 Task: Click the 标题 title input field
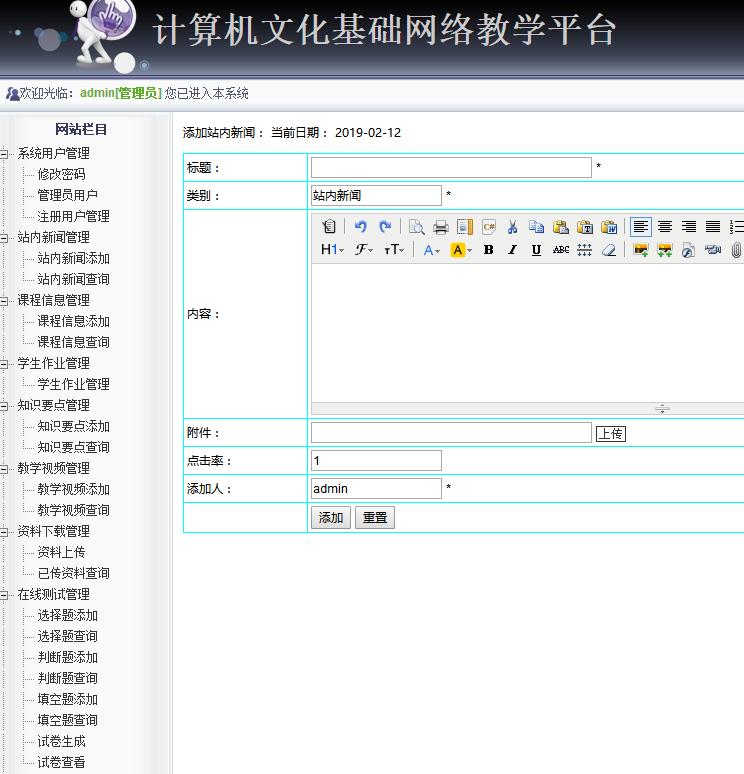point(450,168)
